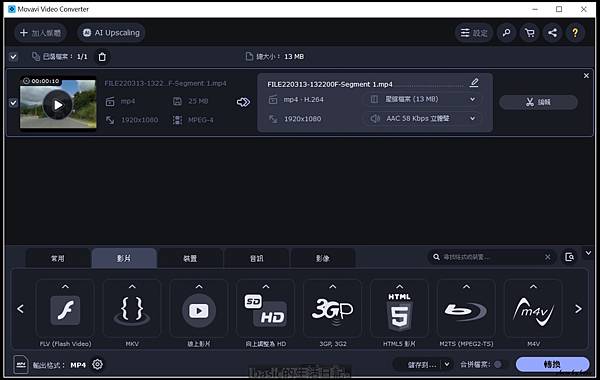Play the video thumbnail preview
The height and width of the screenshot is (380, 600).
pyautogui.click(x=58, y=104)
